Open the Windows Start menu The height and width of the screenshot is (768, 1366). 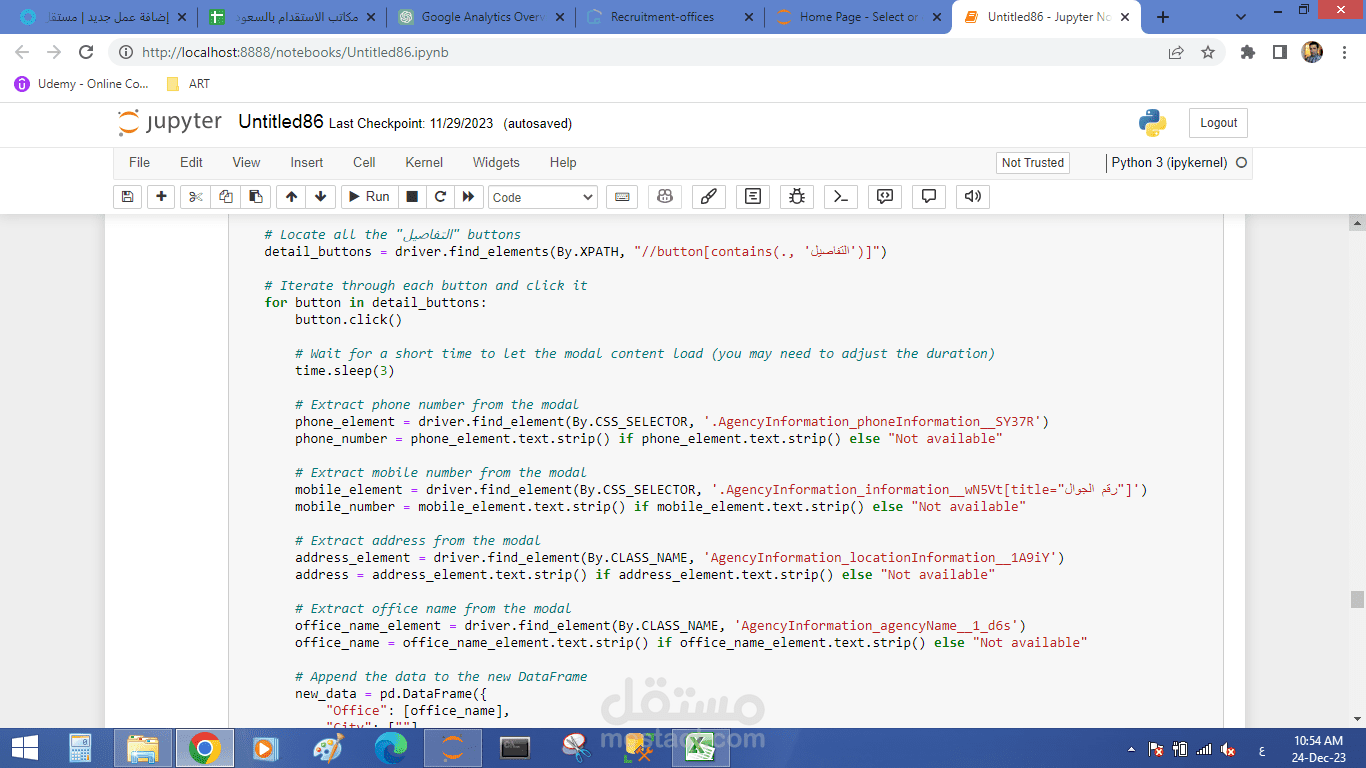tap(24, 747)
